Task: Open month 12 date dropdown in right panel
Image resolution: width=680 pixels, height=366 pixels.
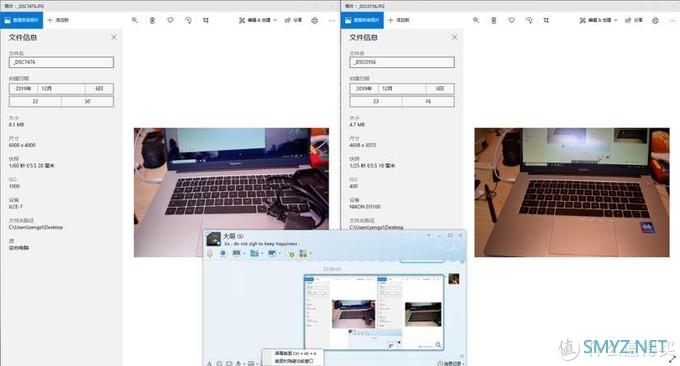Action: point(402,88)
